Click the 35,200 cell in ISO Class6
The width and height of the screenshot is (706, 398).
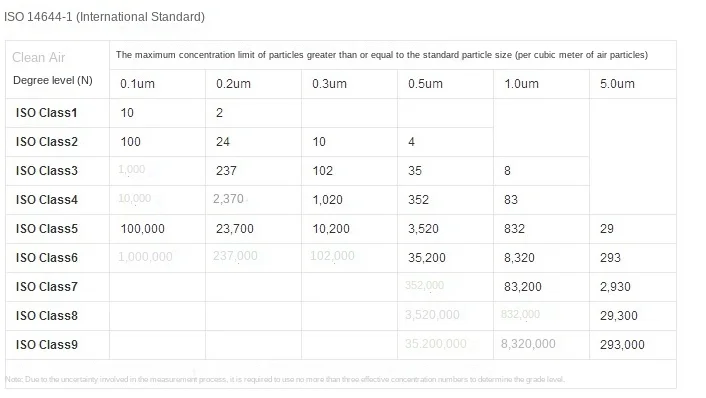coord(426,258)
